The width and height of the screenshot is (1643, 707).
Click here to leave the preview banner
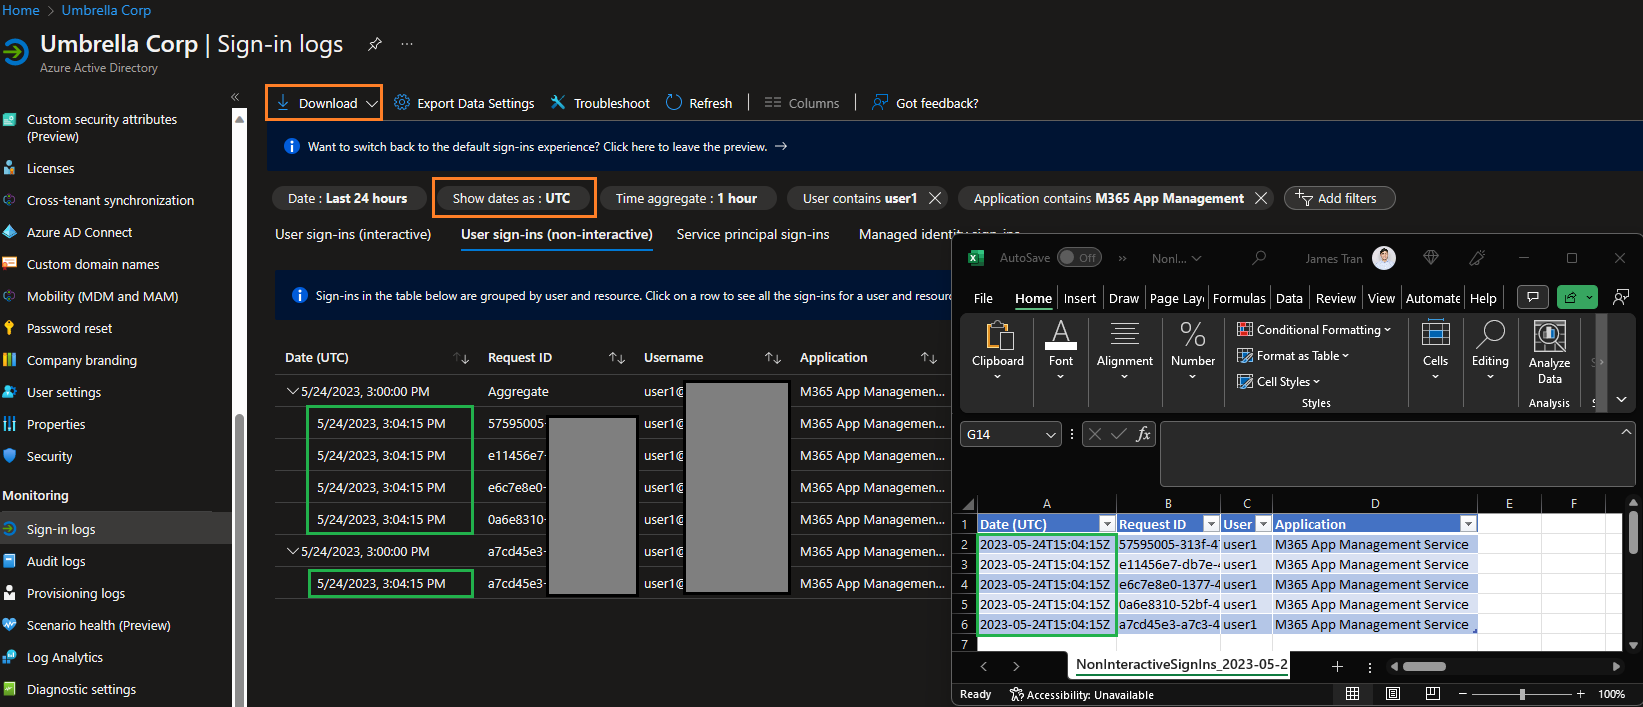pos(548,146)
